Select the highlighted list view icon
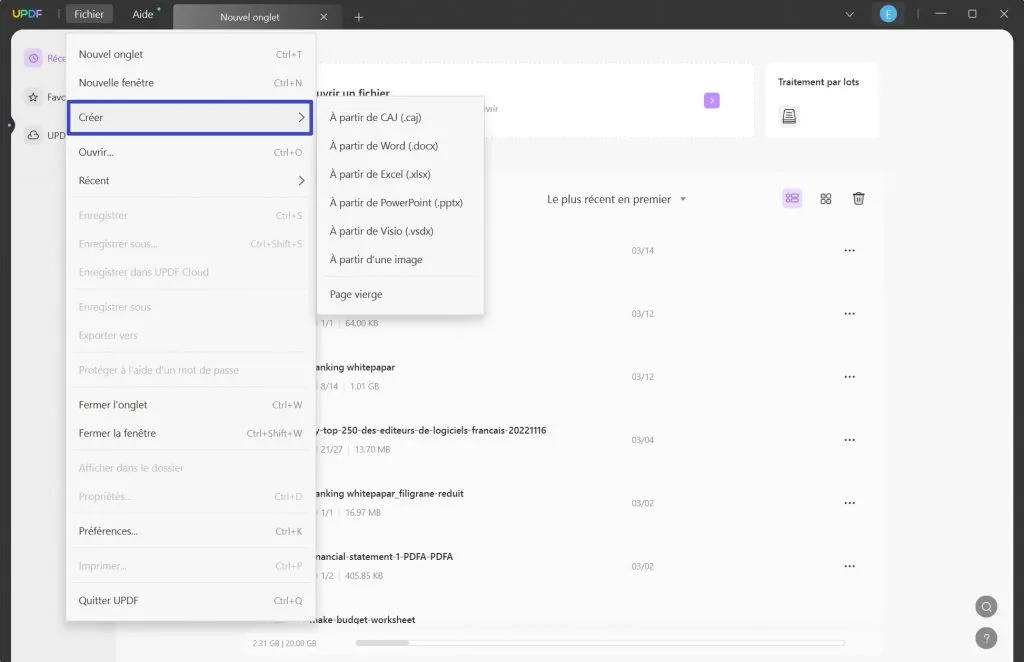Viewport: 1024px width, 662px height. (x=791, y=199)
